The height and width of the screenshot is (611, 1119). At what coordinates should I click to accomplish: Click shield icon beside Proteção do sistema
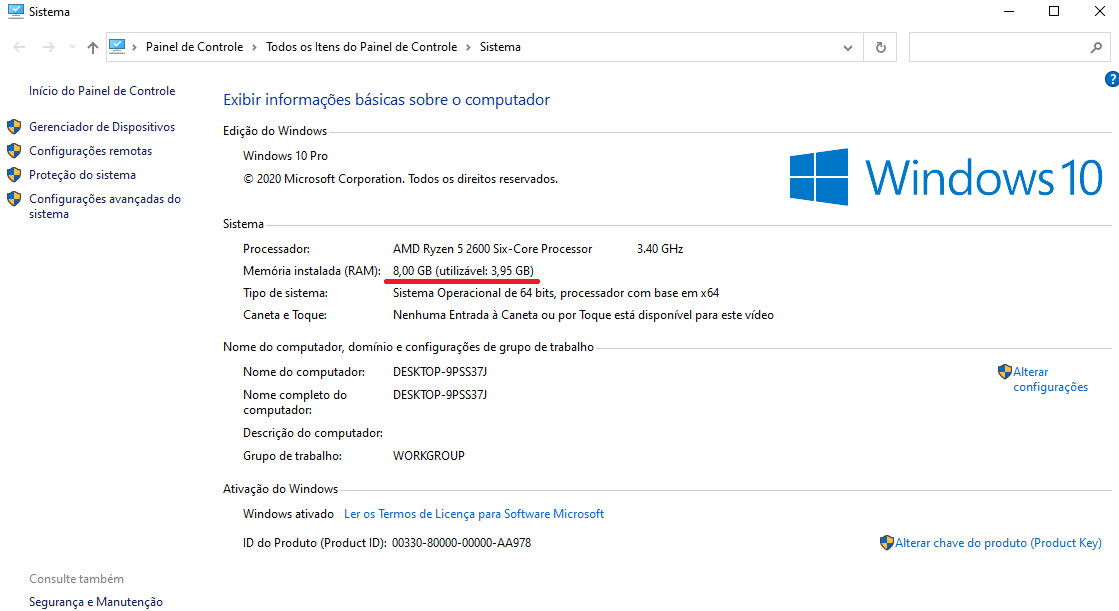pyautogui.click(x=14, y=175)
